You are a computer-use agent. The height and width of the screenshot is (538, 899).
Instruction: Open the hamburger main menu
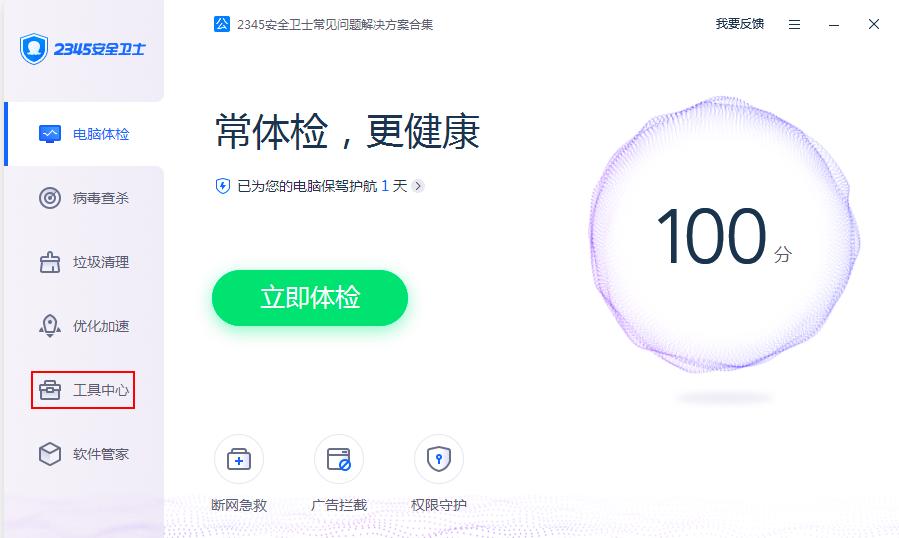tap(794, 25)
